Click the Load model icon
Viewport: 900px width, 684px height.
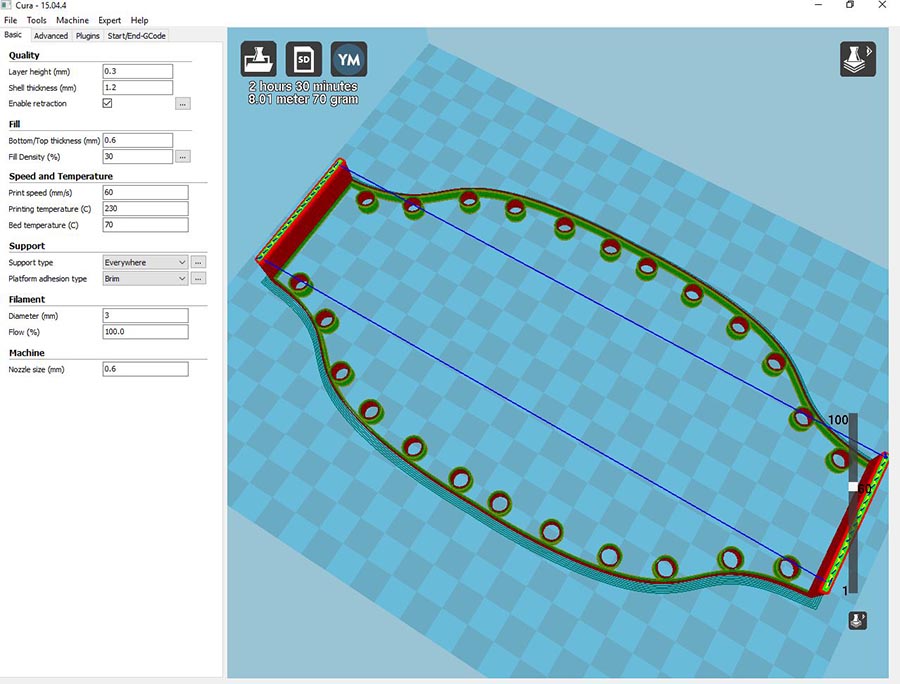click(258, 59)
